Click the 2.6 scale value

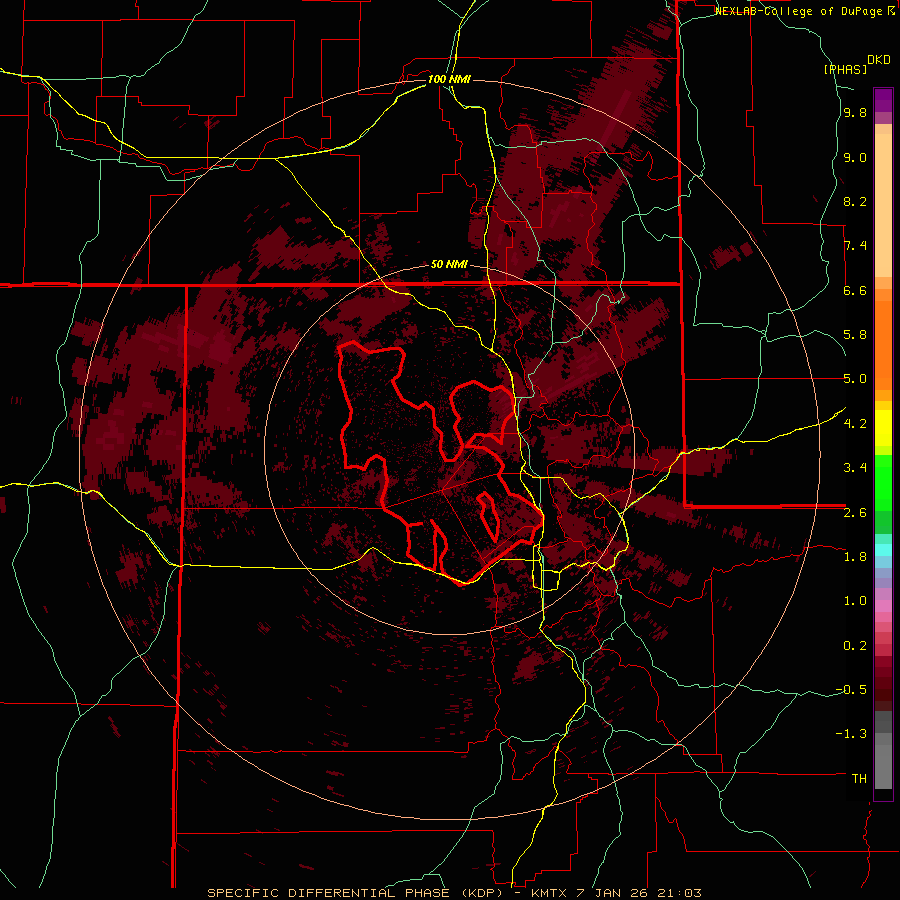pyautogui.click(x=855, y=512)
